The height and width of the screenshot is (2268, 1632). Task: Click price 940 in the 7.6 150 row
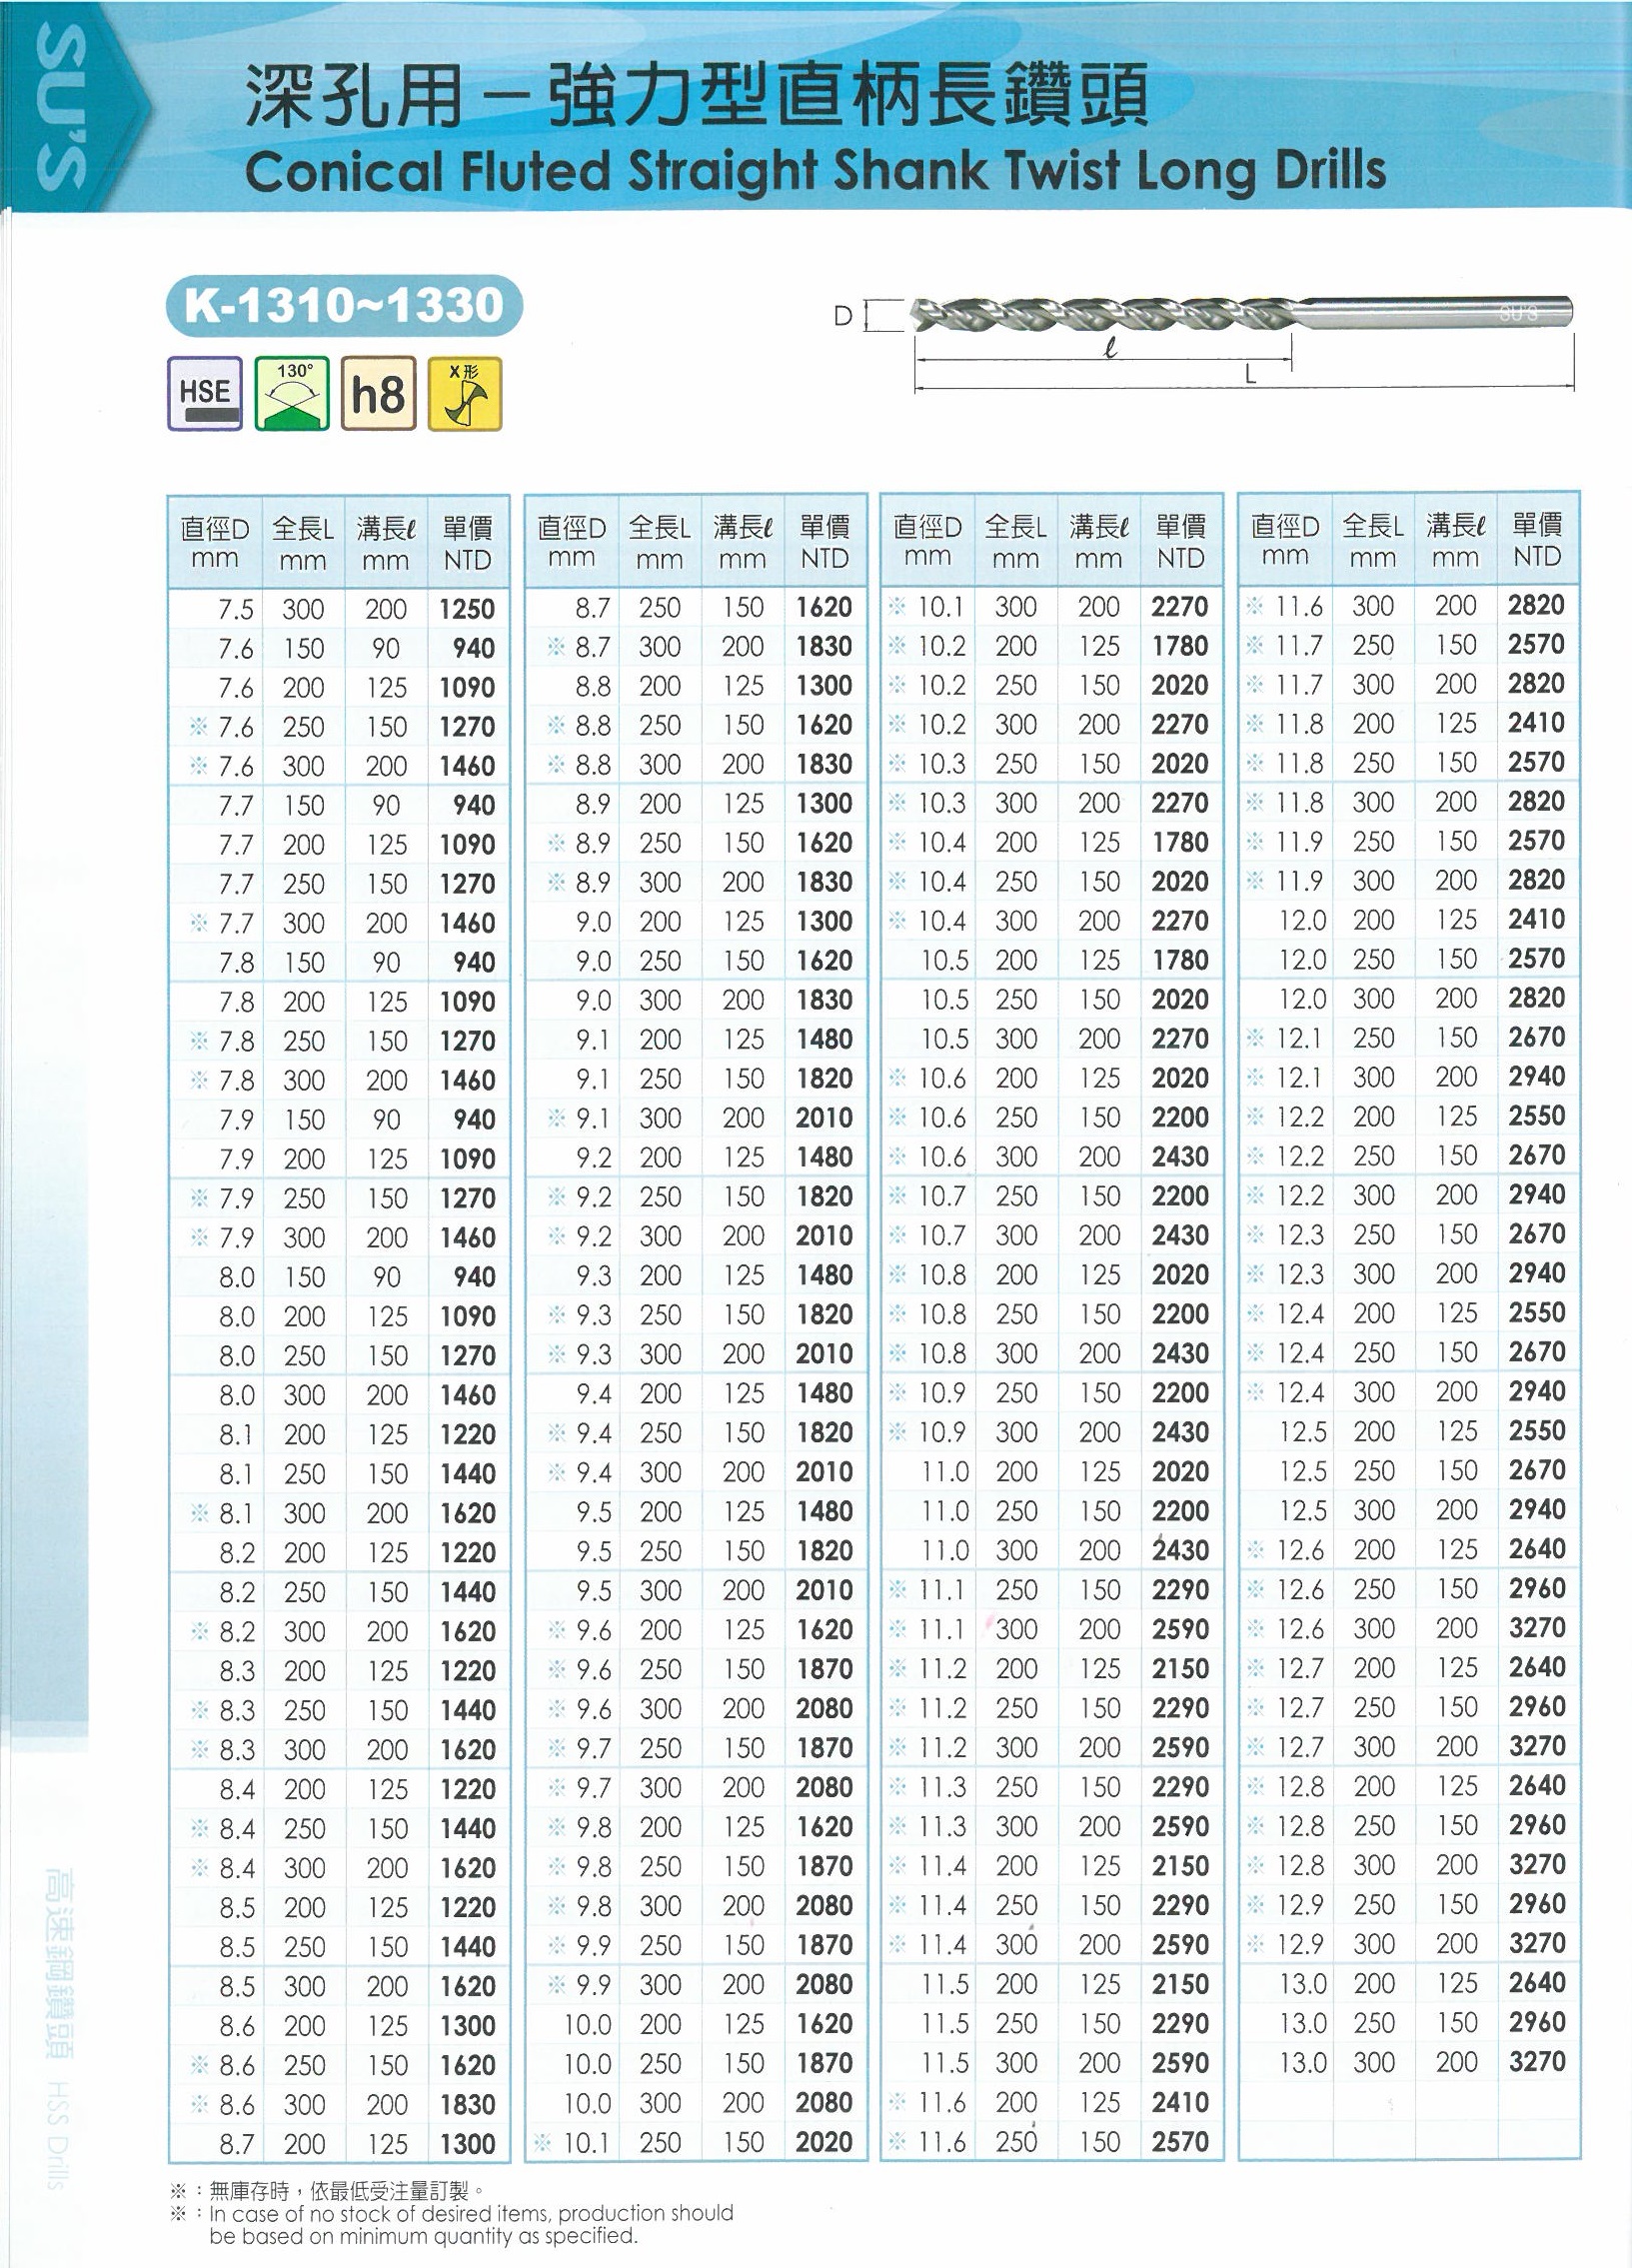(x=473, y=648)
